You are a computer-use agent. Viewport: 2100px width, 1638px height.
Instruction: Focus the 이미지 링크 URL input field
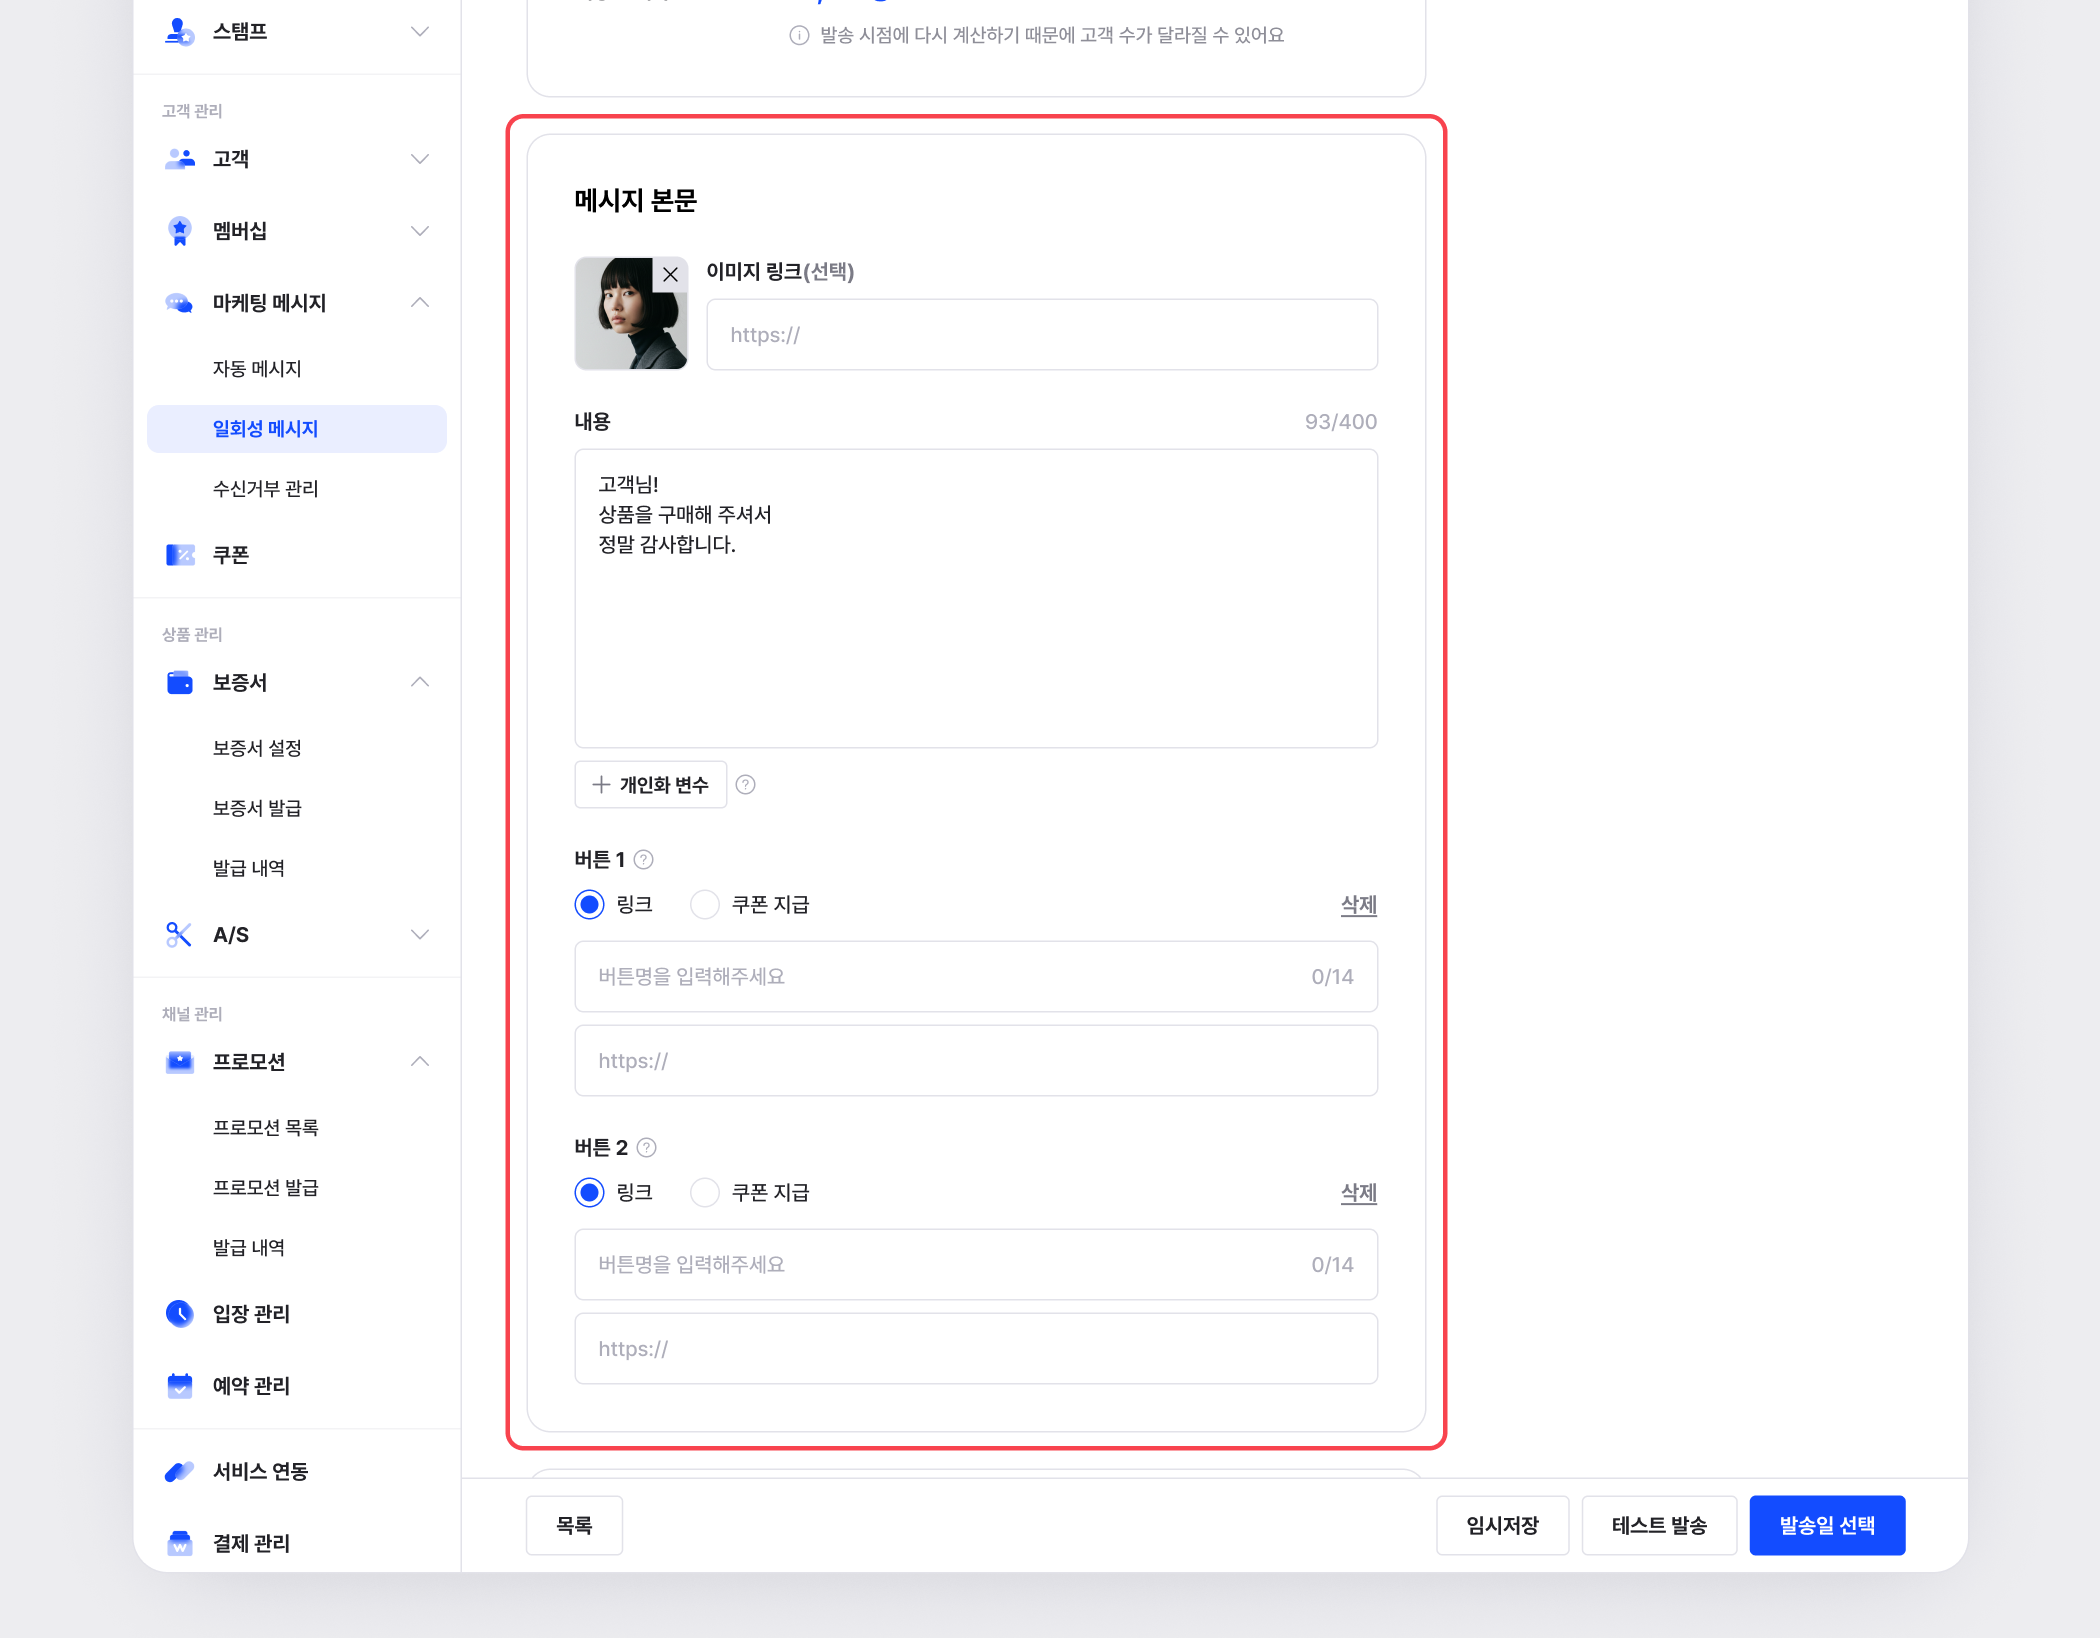(x=1041, y=335)
